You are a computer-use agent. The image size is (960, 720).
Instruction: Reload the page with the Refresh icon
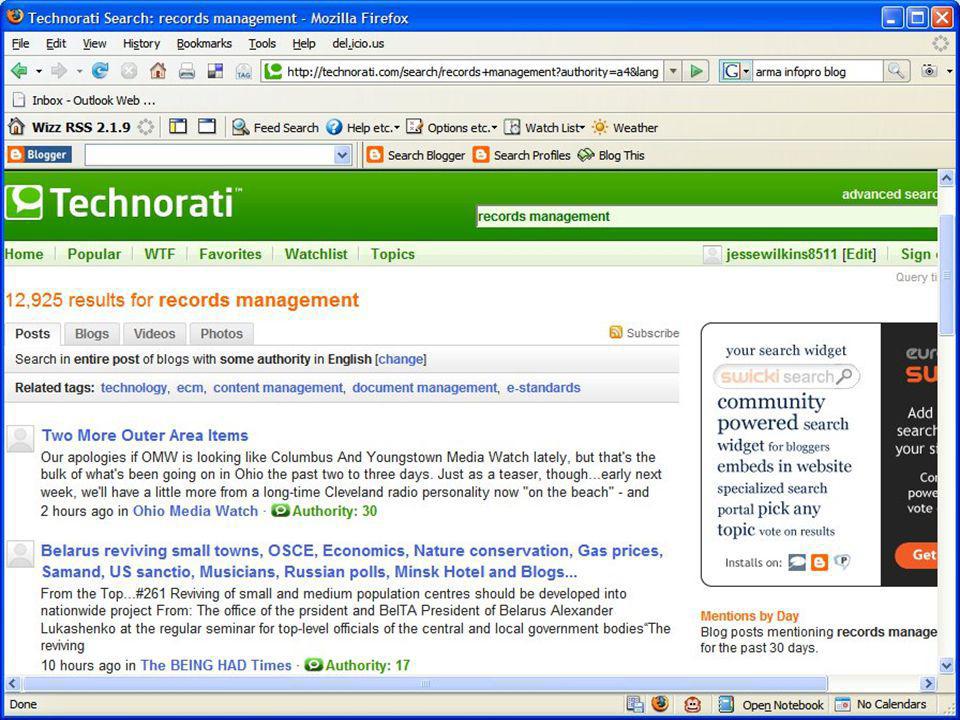coord(100,71)
